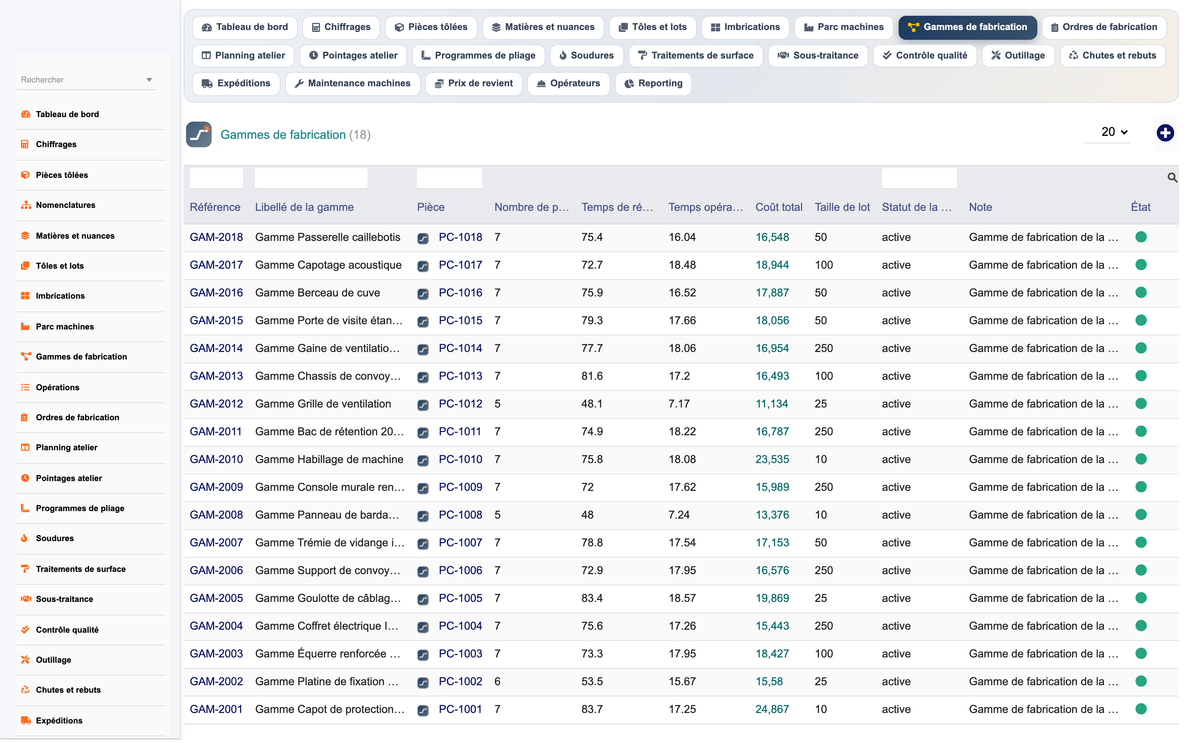Click the Soudures flame icon in sidebar
This screenshot has width=1200, height=743.
(x=25, y=539)
